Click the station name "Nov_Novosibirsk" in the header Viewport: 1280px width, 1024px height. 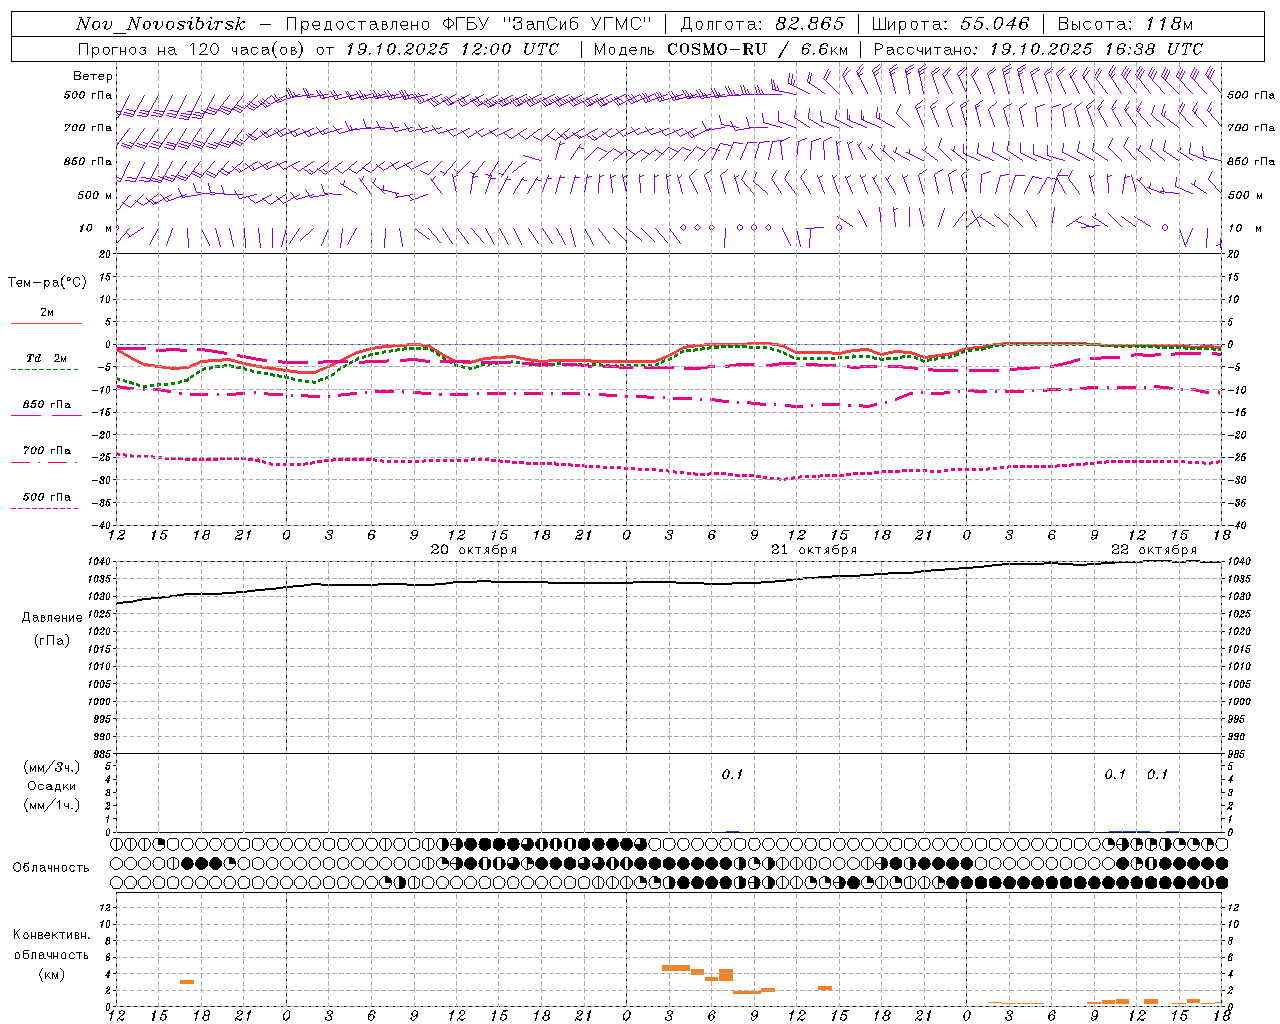[161, 24]
